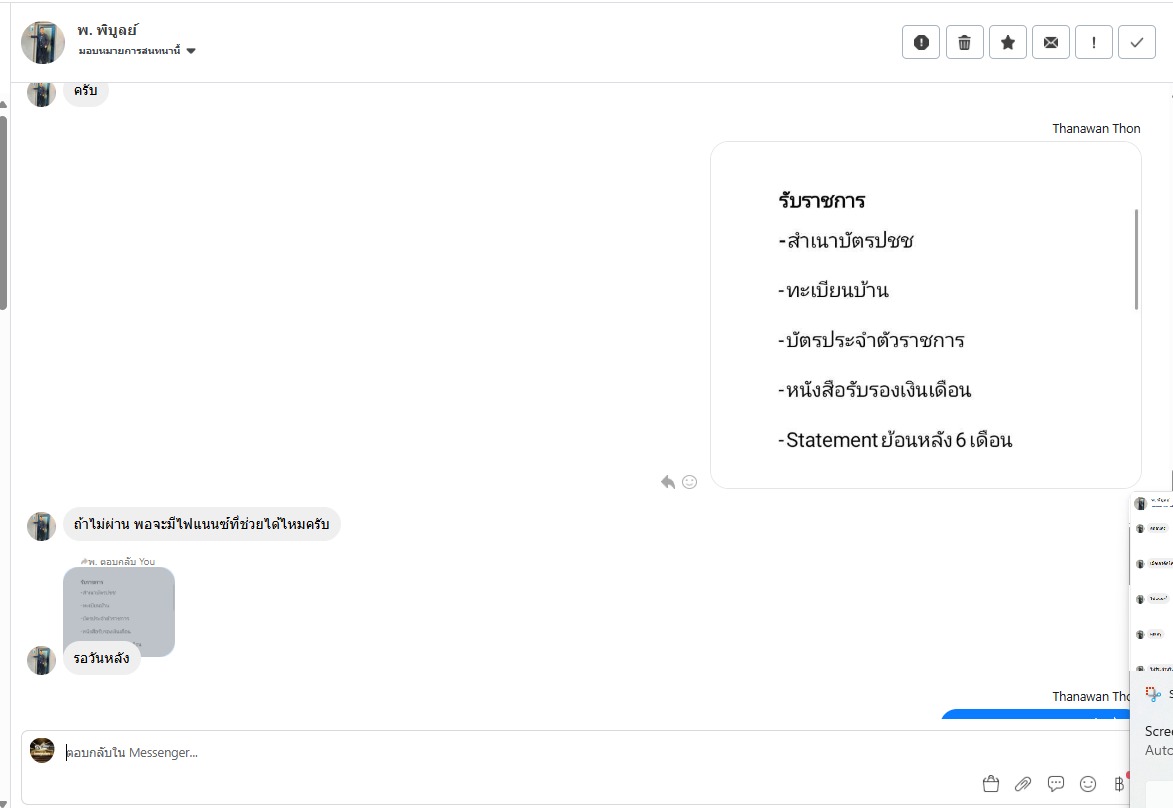Image resolution: width=1173 pixels, height=808 pixels.
Task: Open the shopping bag order icon
Action: 991,784
